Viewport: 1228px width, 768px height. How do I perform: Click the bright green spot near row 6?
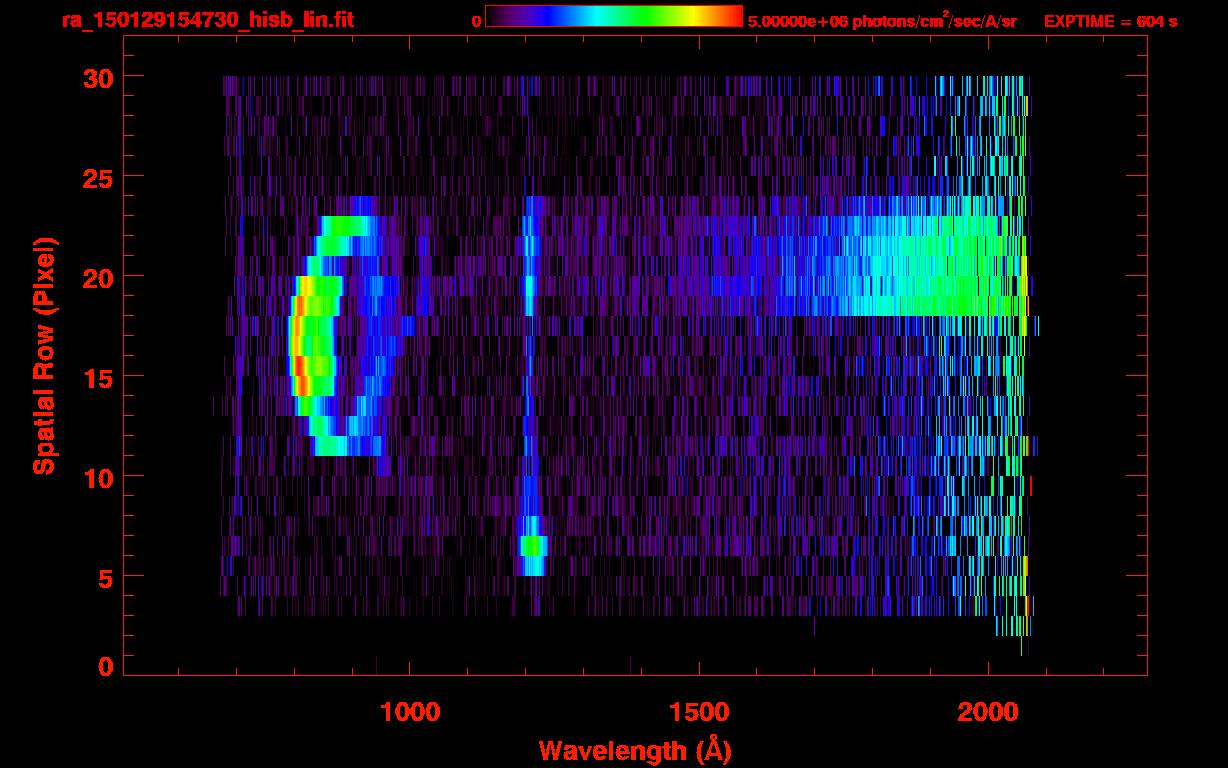[x=533, y=546]
